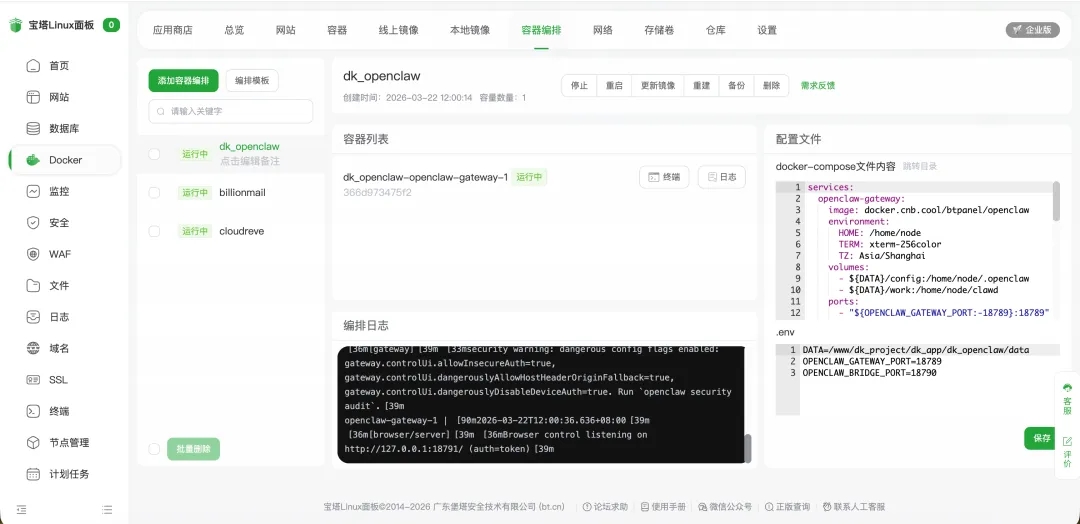Collapse sidebar using bottom-left menu icon
The image size is (1080, 524).
click(21, 510)
